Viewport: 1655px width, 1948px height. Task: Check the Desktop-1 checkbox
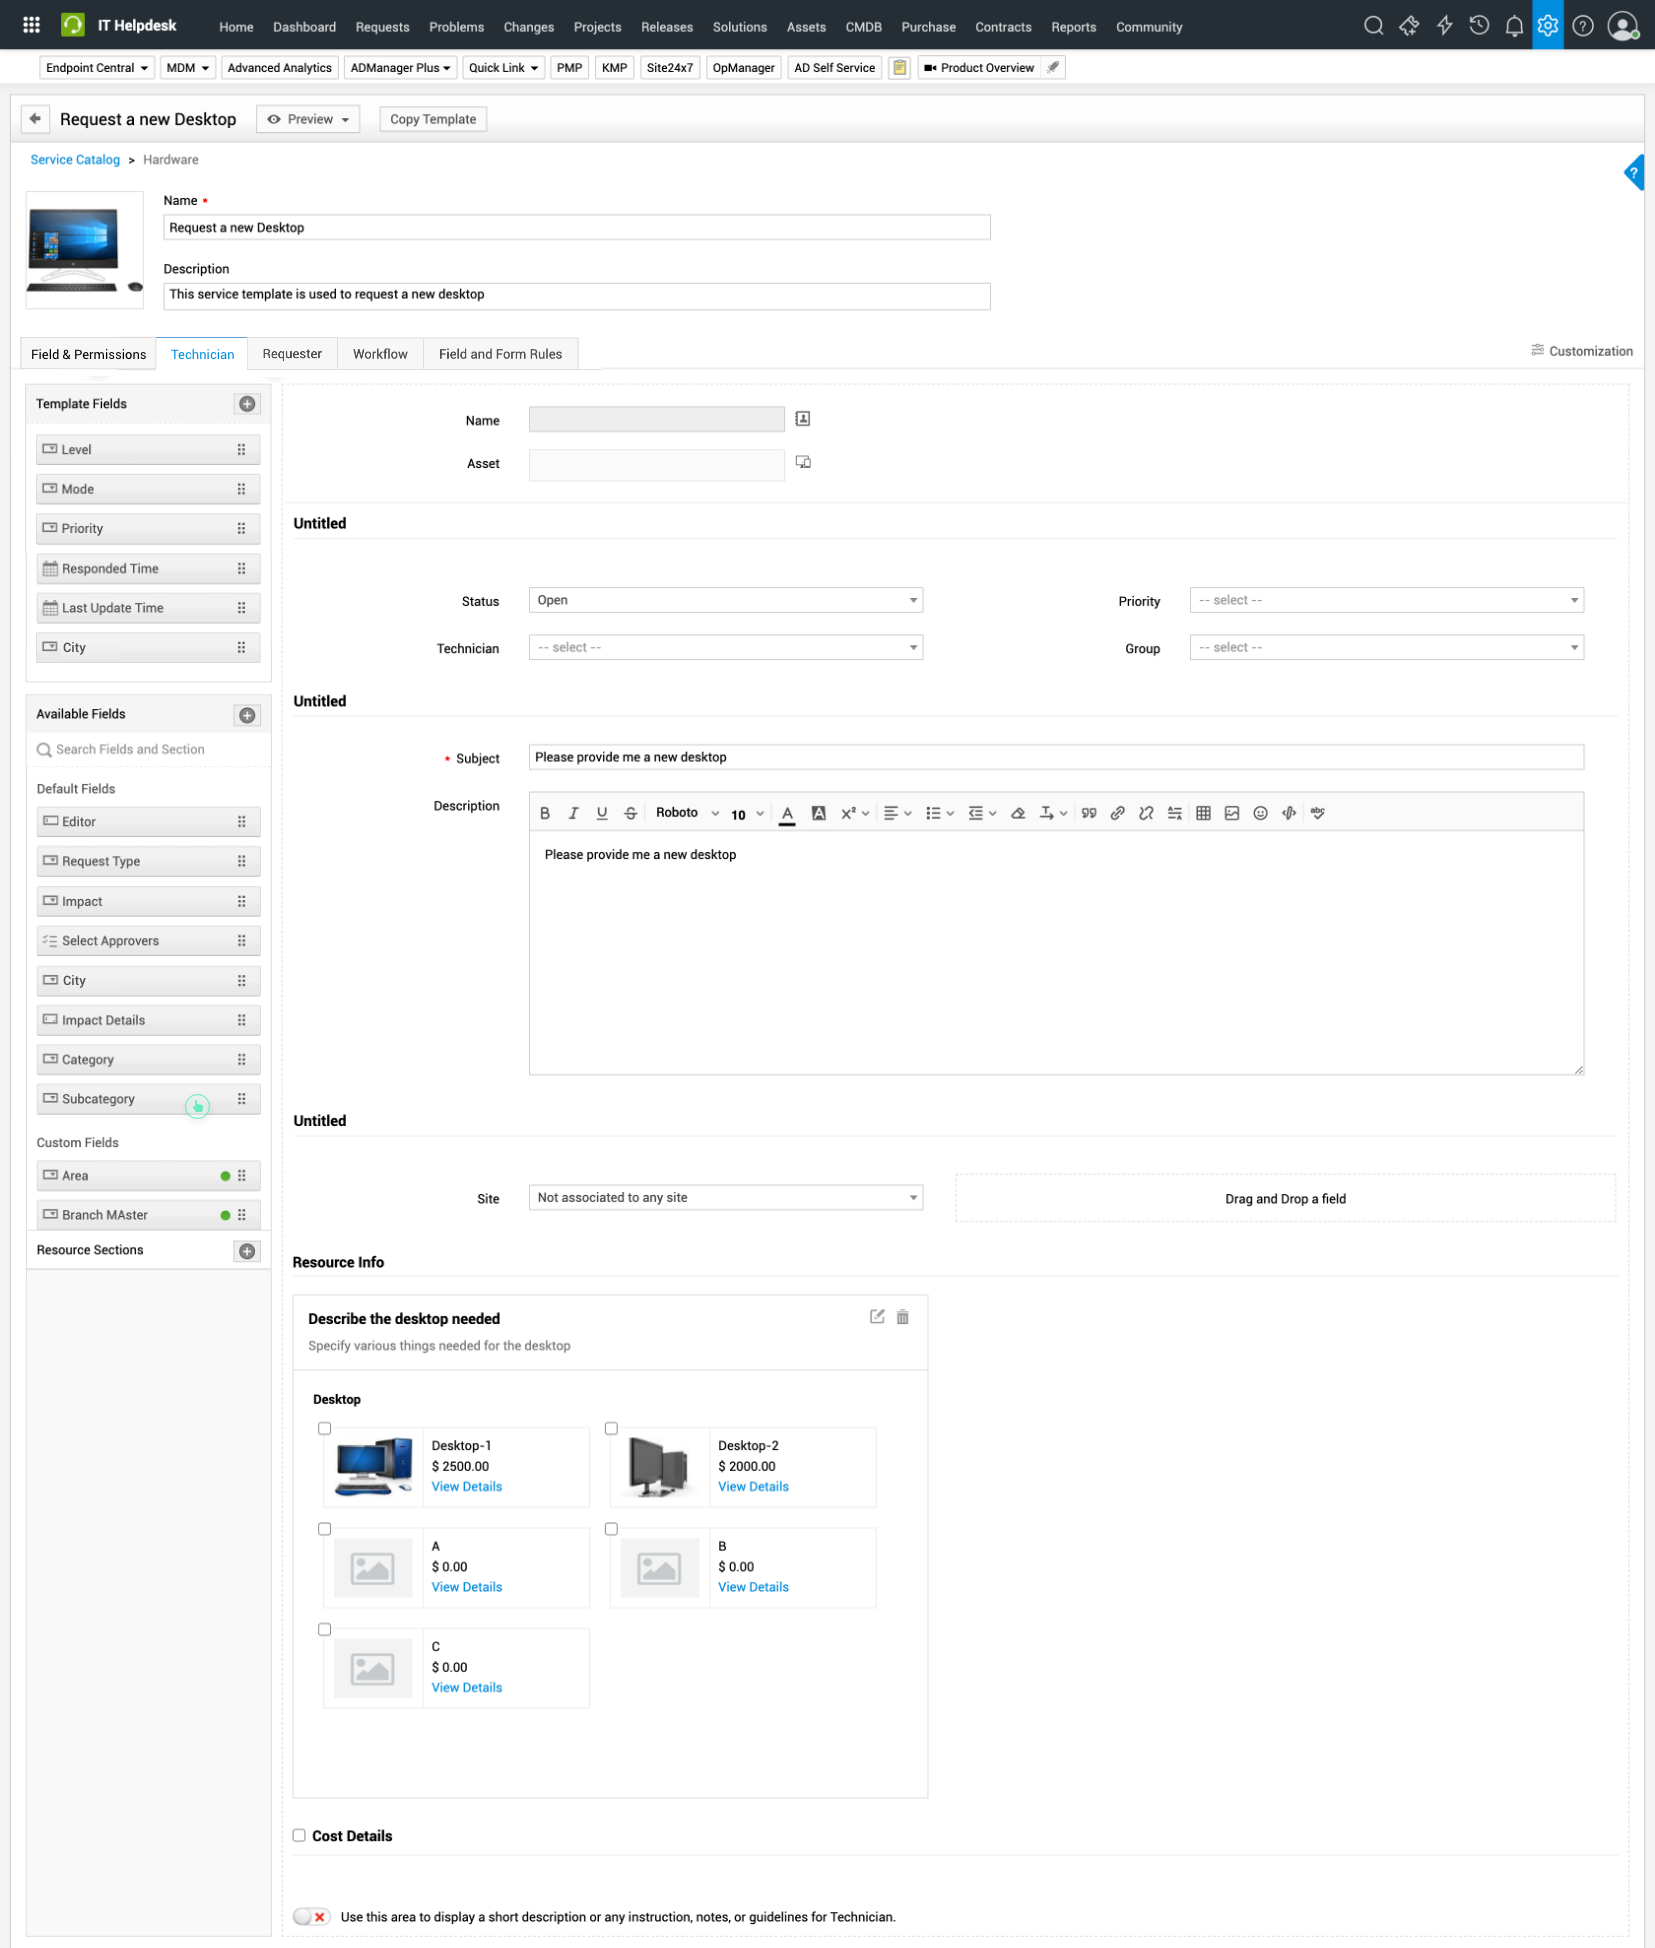click(x=324, y=1429)
